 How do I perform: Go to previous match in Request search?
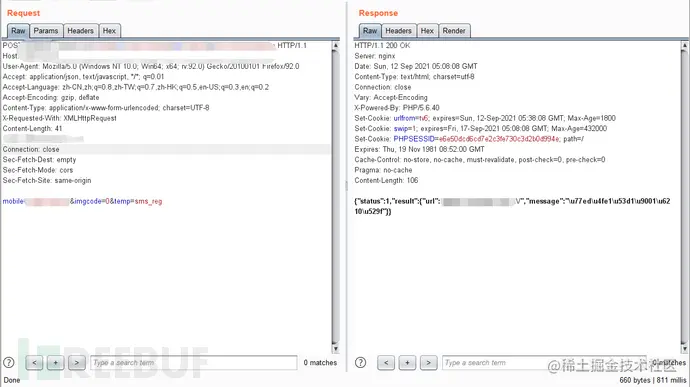pyautogui.click(x=34, y=363)
